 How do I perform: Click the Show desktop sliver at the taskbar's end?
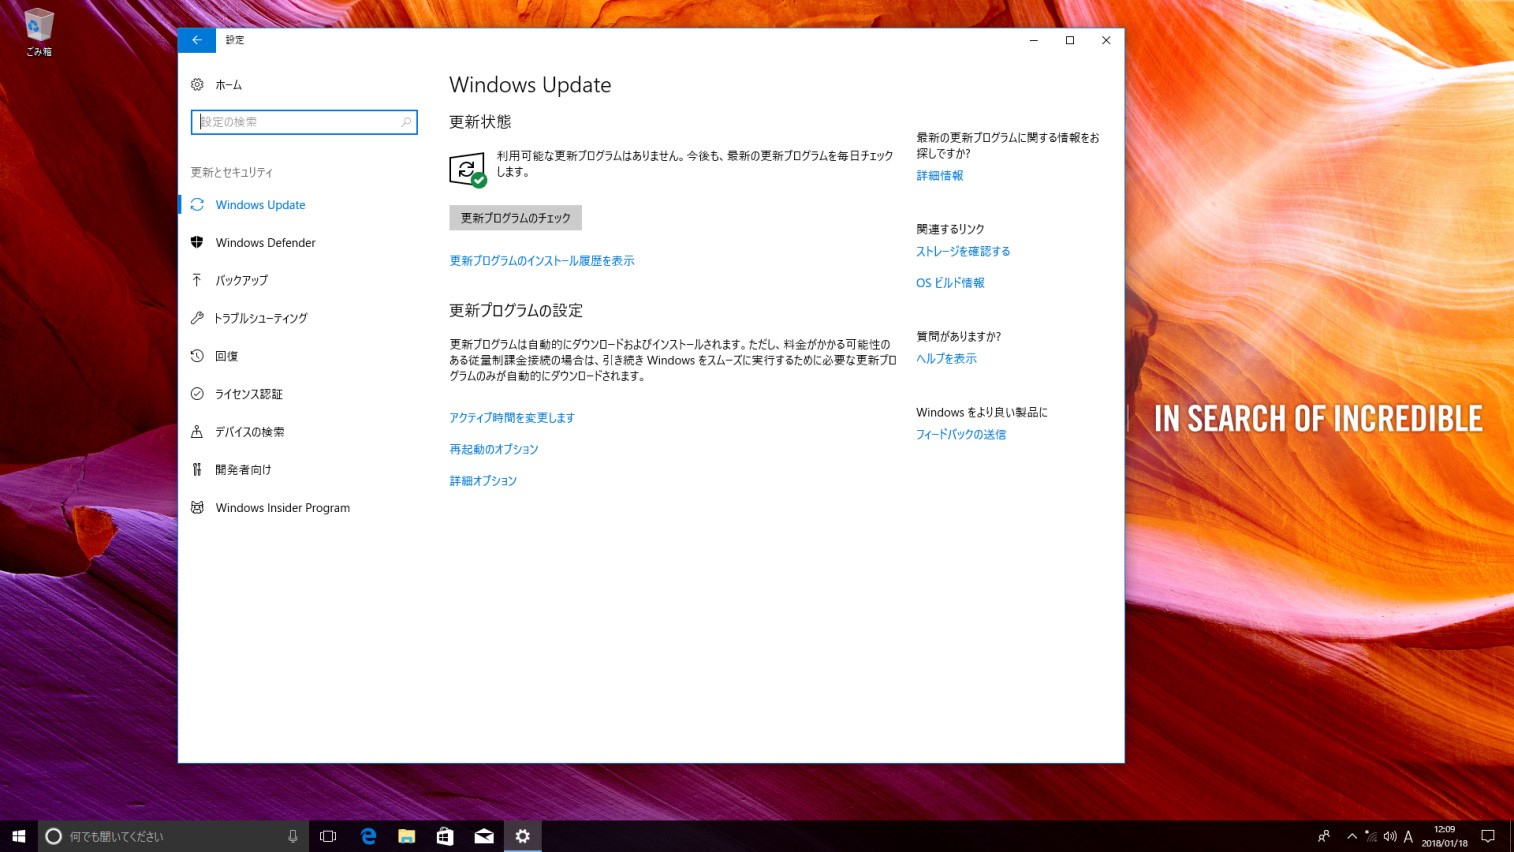point(1511,836)
